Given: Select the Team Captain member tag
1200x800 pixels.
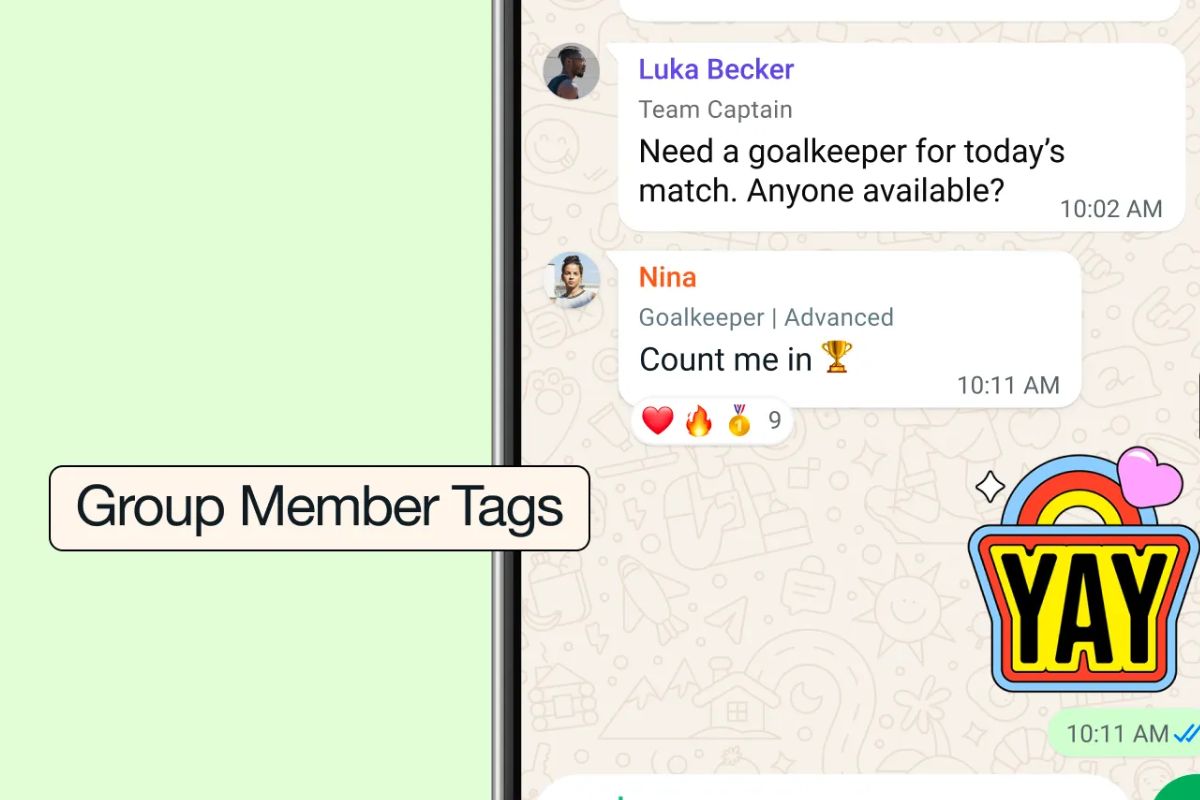Looking at the screenshot, I should click(x=715, y=110).
